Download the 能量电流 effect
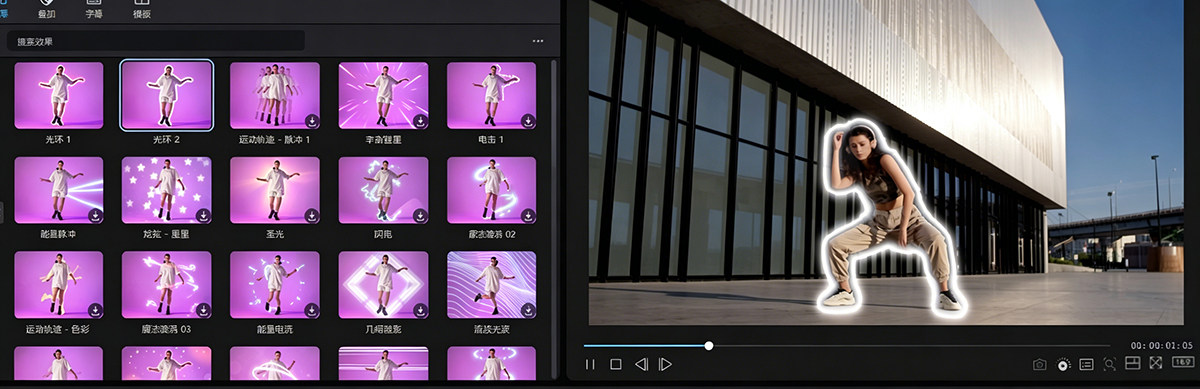Viewport: 1200px width, 389px height. pos(312,310)
